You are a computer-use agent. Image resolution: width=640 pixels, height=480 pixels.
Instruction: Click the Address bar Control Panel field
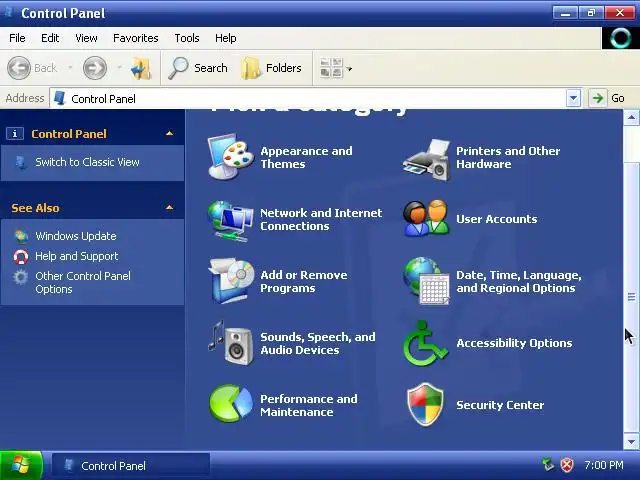tap(308, 98)
